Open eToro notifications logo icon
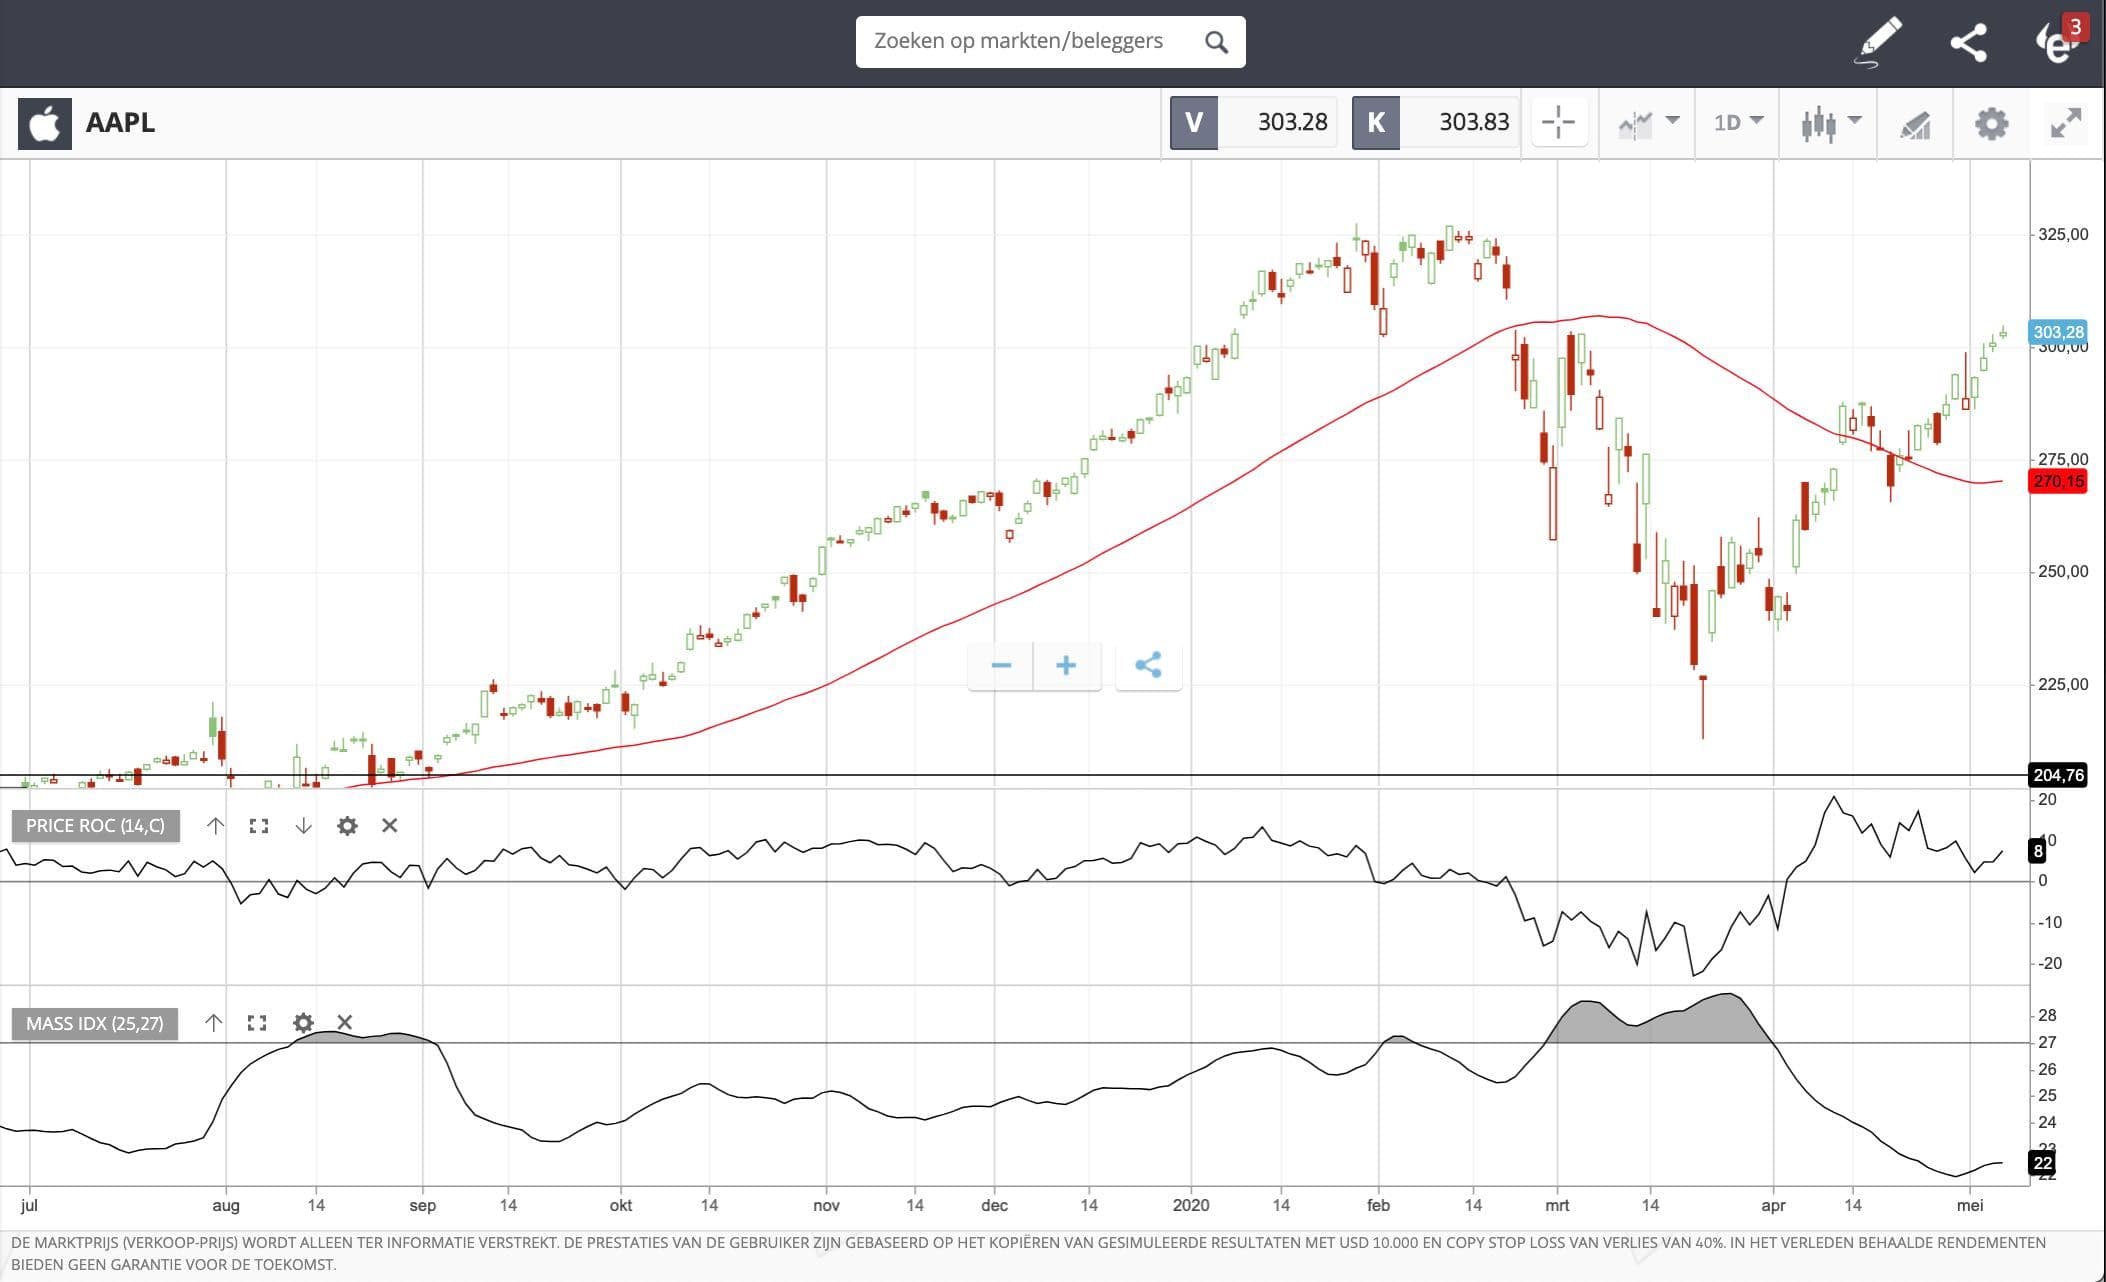This screenshot has width=2106, height=1282. [2058, 42]
